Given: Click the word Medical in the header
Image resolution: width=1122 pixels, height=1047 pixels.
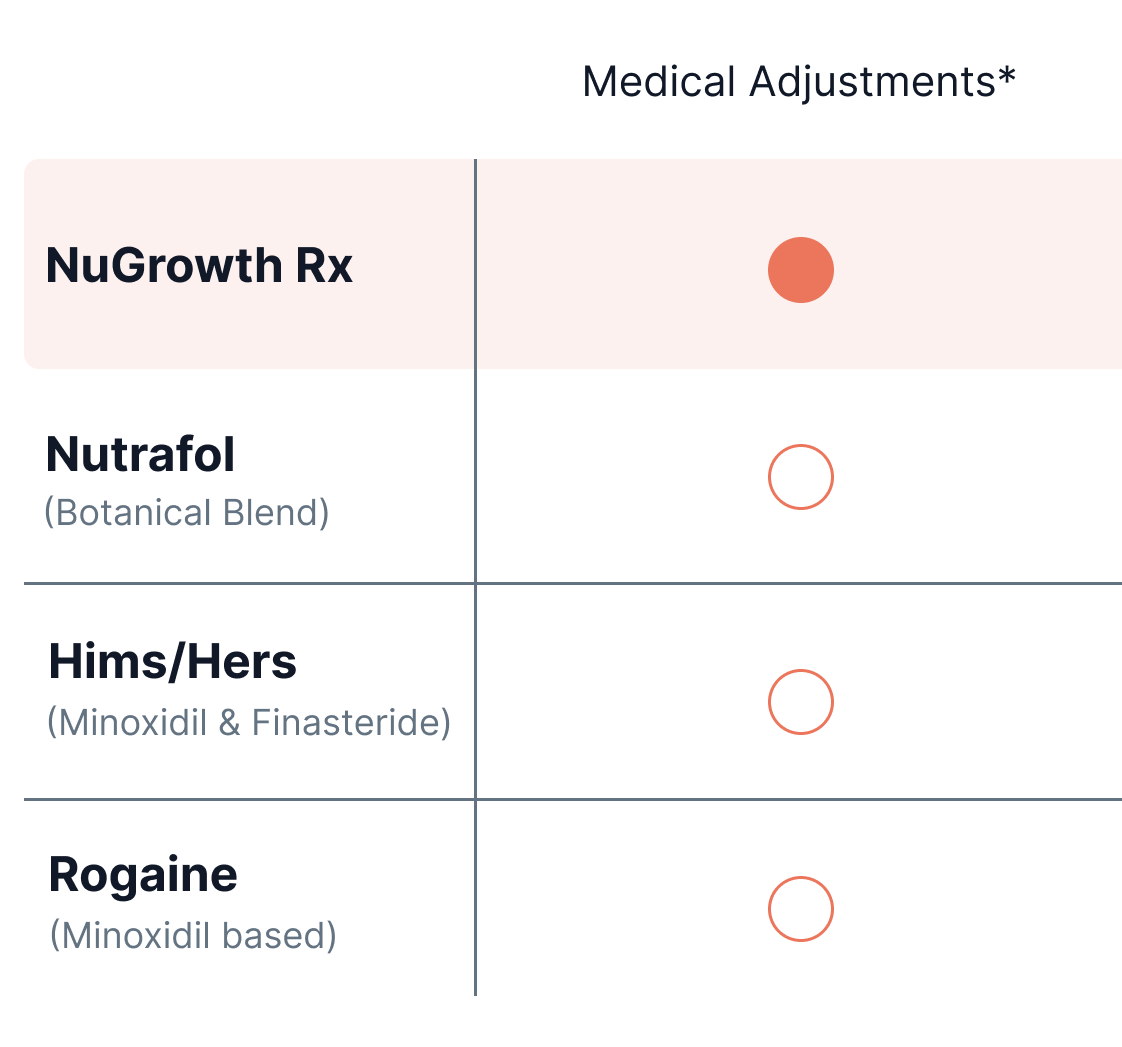Looking at the screenshot, I should (x=659, y=82).
